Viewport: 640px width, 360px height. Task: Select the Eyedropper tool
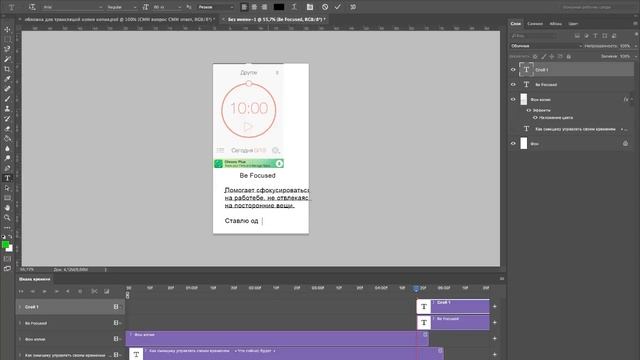click(7, 79)
